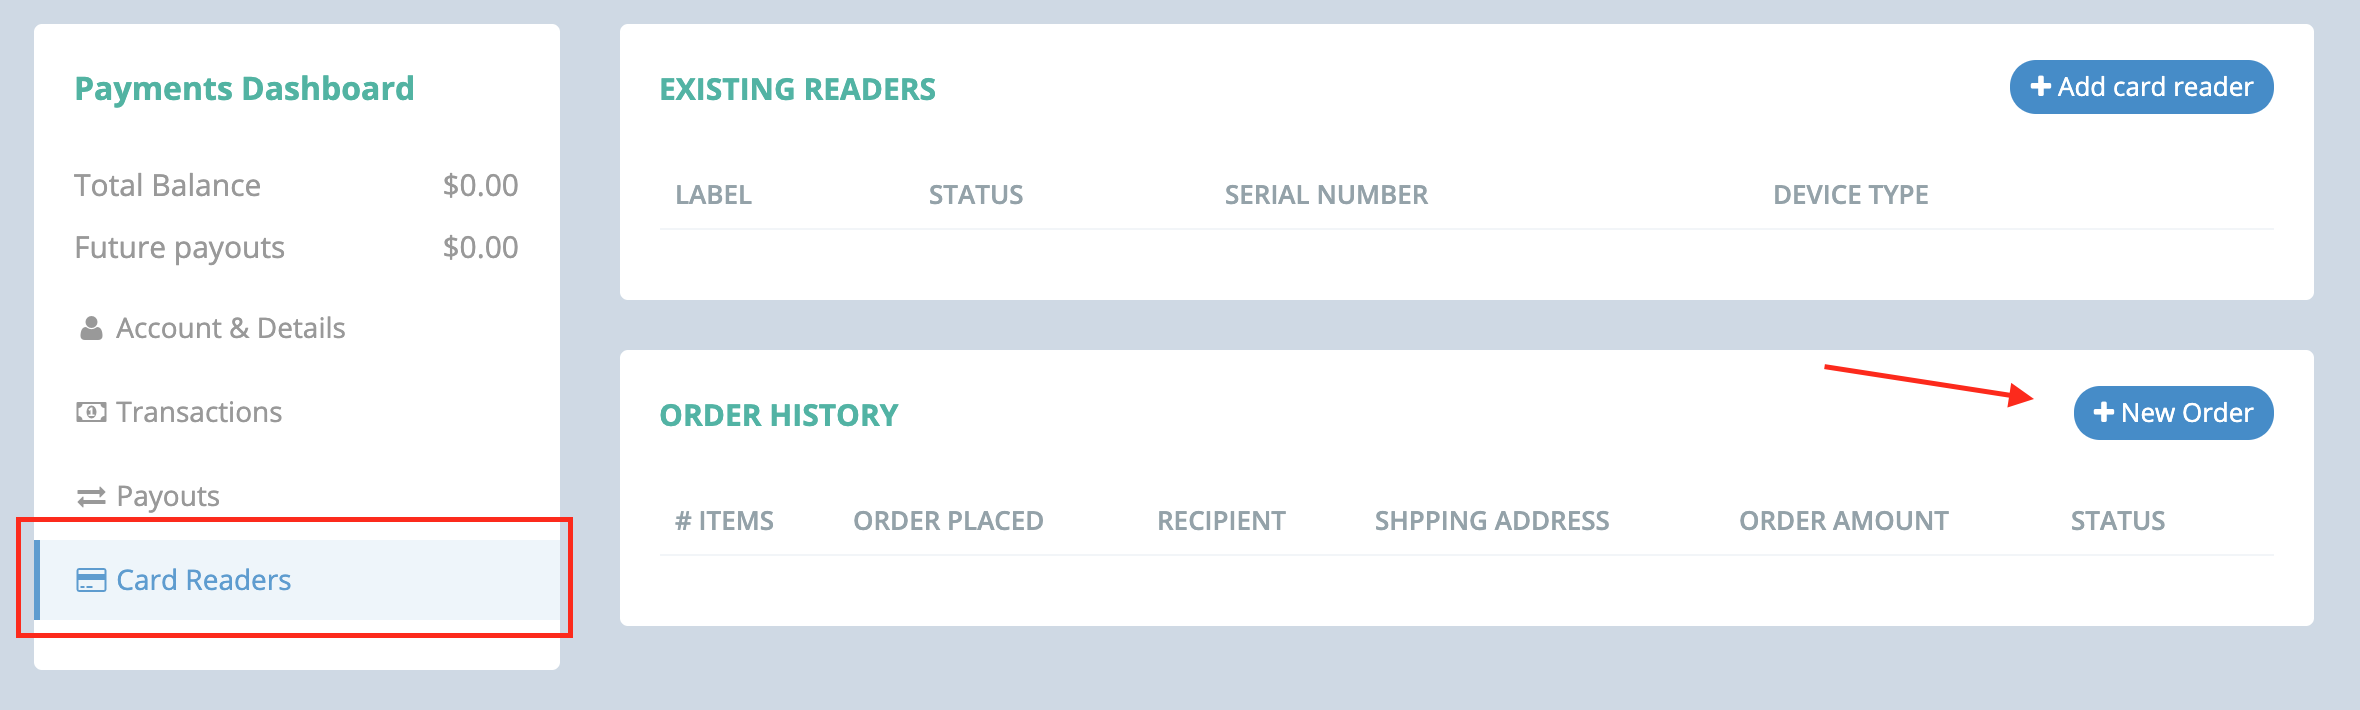
Task: Click the plus icon on New Order button
Action: click(x=2104, y=412)
